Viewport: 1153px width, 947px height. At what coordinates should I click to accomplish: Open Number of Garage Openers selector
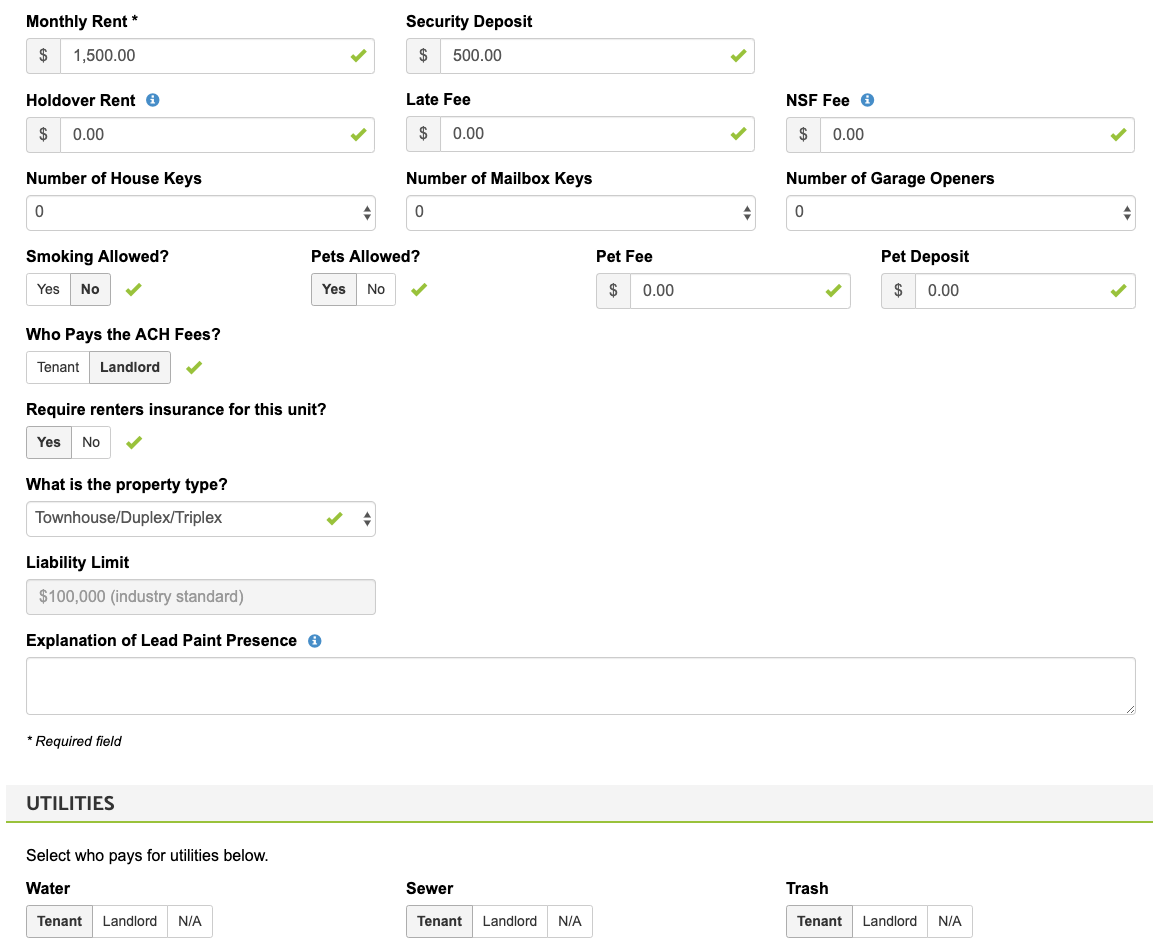(960, 212)
